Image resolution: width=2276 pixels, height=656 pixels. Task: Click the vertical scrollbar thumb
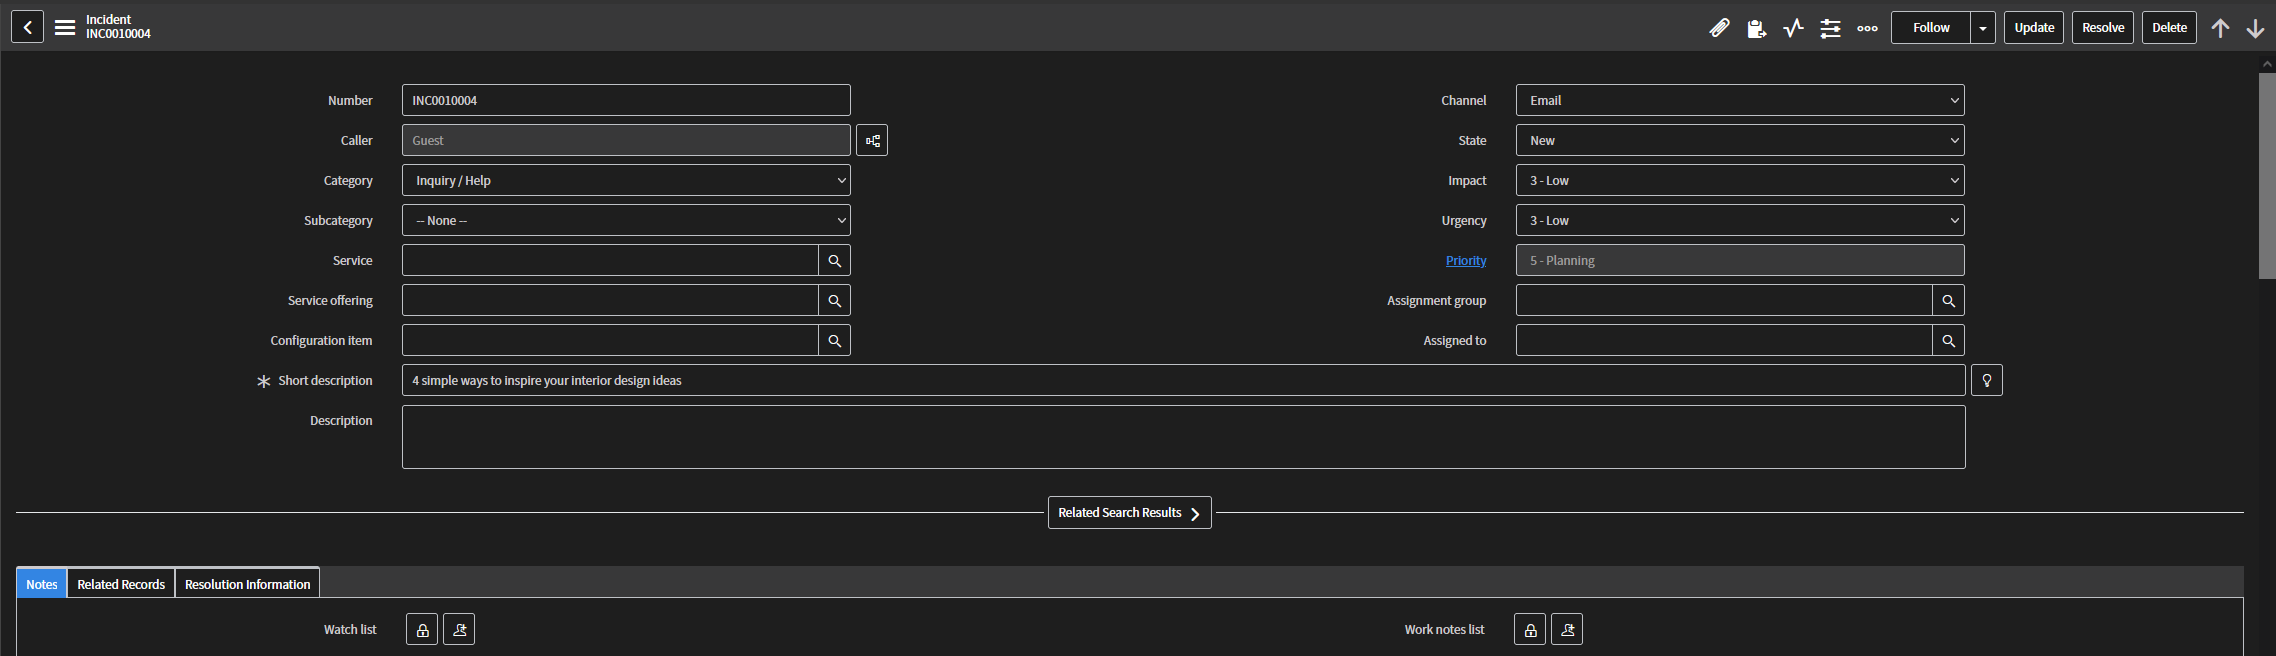pos(2267,175)
